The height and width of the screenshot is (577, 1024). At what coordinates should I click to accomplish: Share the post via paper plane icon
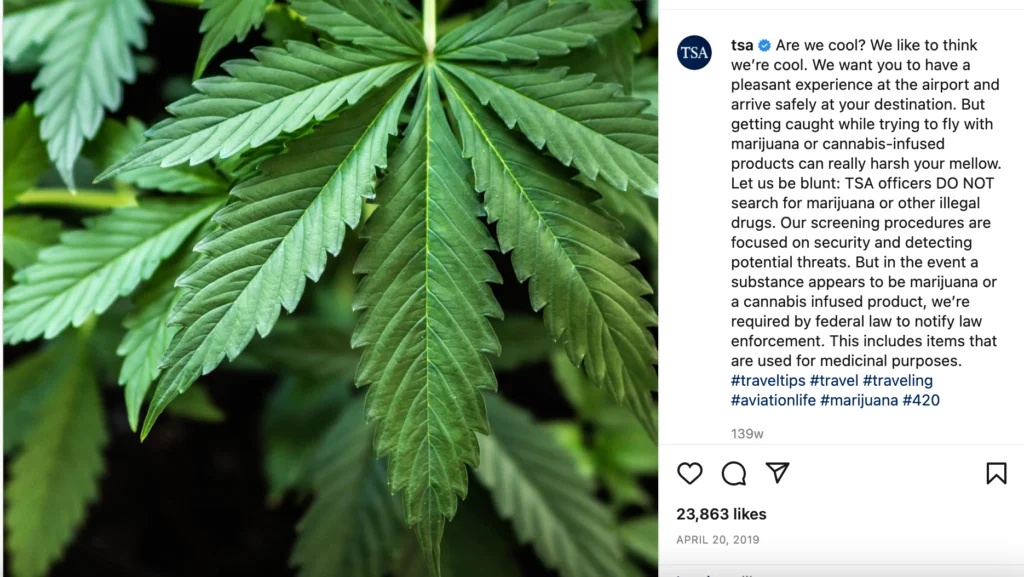(777, 473)
